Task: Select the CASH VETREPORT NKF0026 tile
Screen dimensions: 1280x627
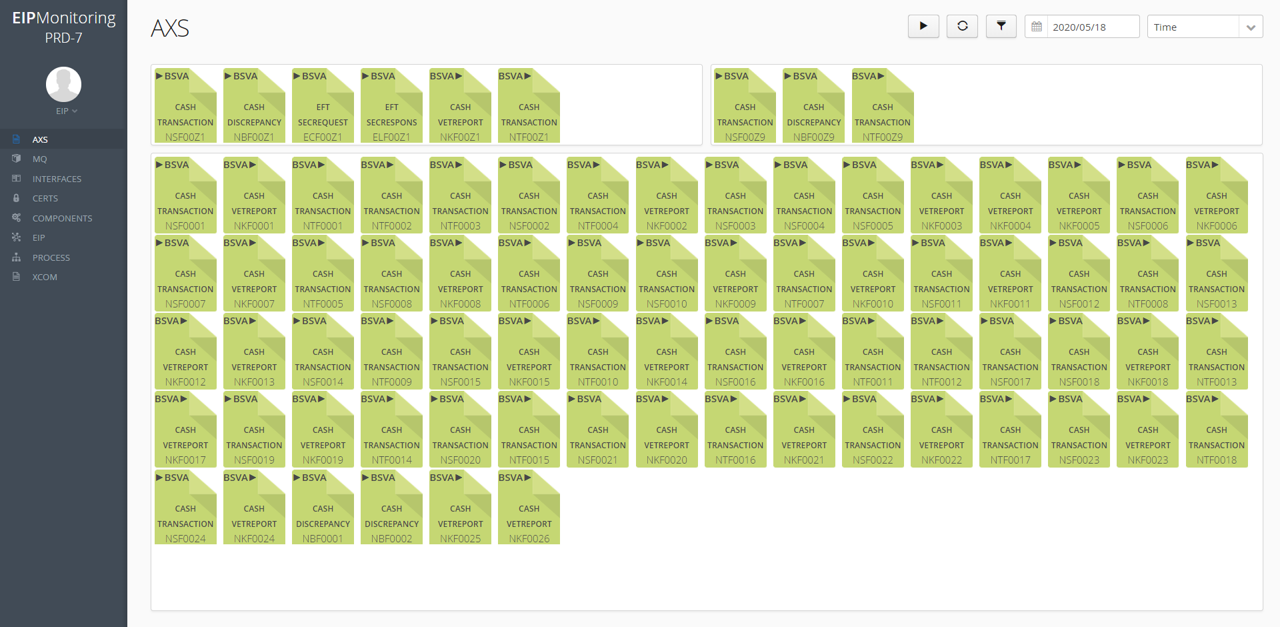Action: point(529,507)
